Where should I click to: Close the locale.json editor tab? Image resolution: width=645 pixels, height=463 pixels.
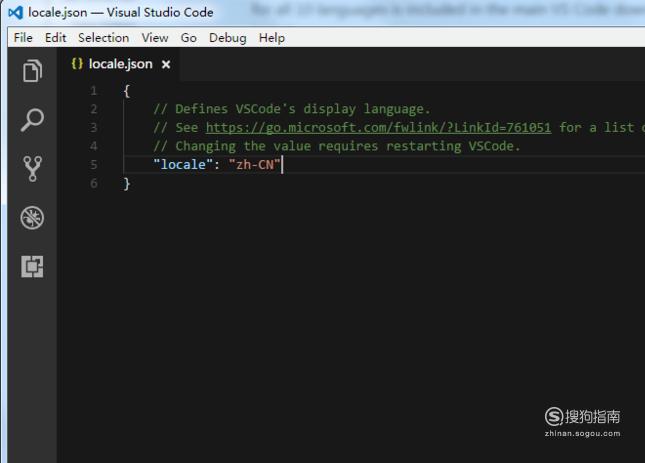pos(166,65)
